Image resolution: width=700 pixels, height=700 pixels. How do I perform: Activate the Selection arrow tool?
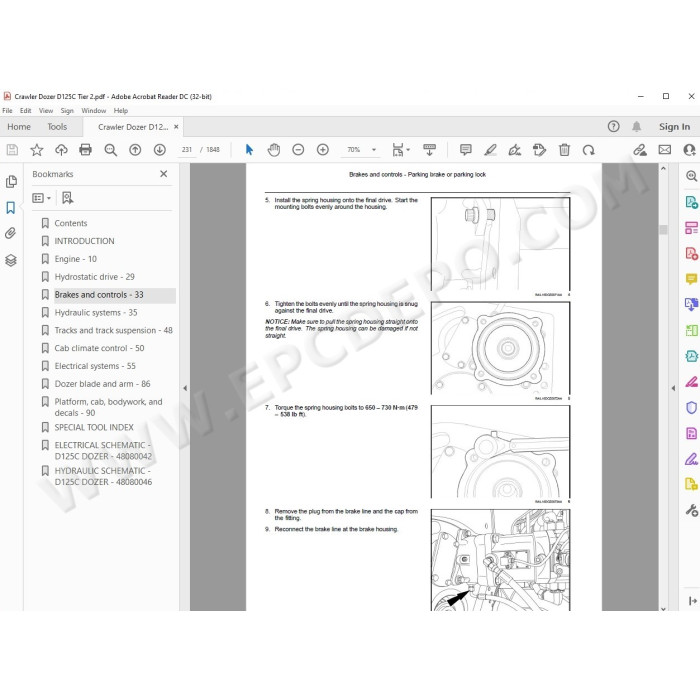249,150
